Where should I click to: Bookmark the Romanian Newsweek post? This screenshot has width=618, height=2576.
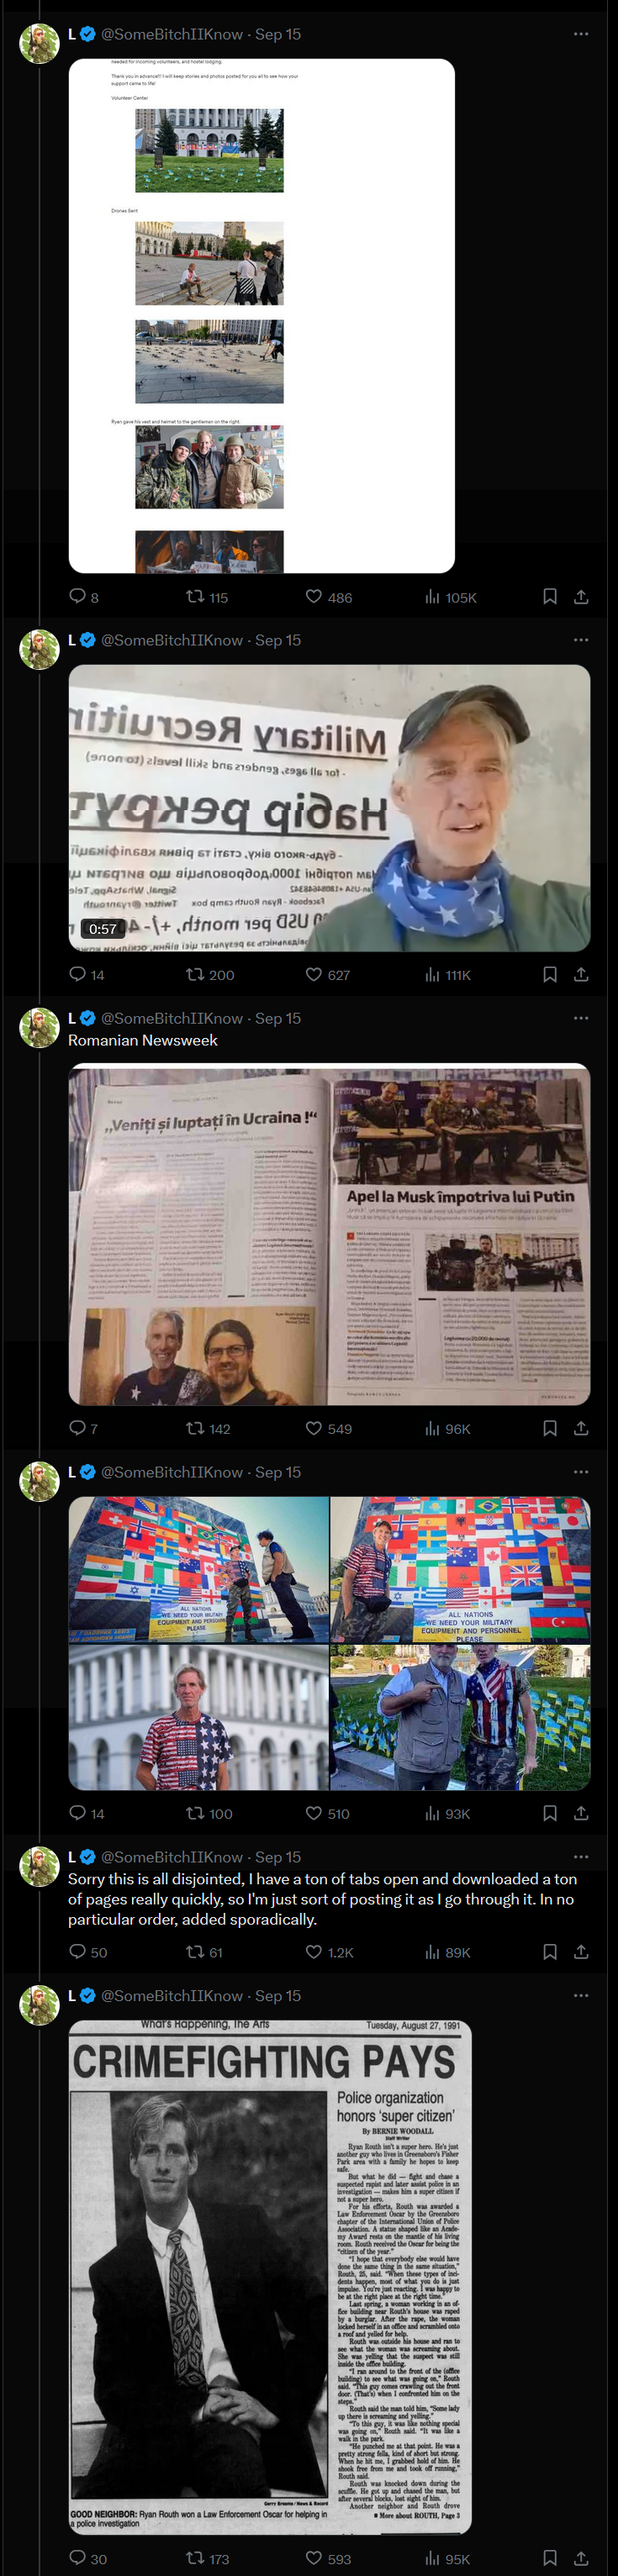pos(549,1428)
